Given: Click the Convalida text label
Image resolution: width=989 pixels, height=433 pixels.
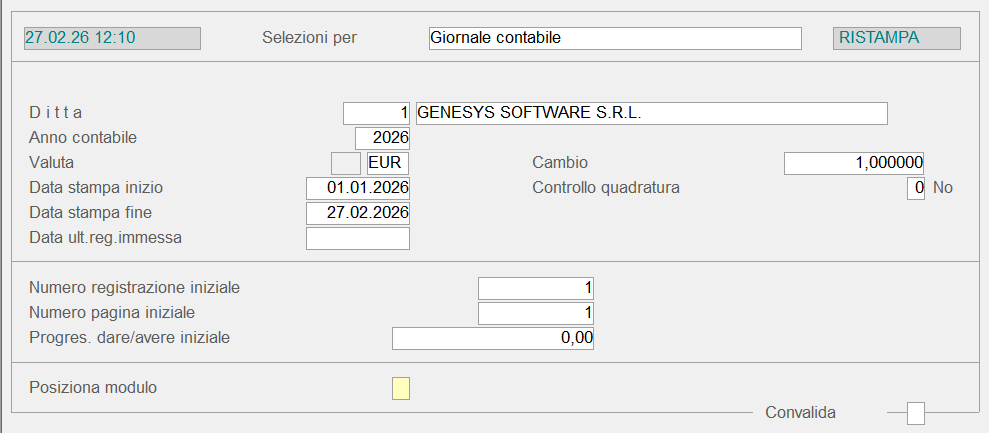Looking at the screenshot, I should (x=800, y=412).
